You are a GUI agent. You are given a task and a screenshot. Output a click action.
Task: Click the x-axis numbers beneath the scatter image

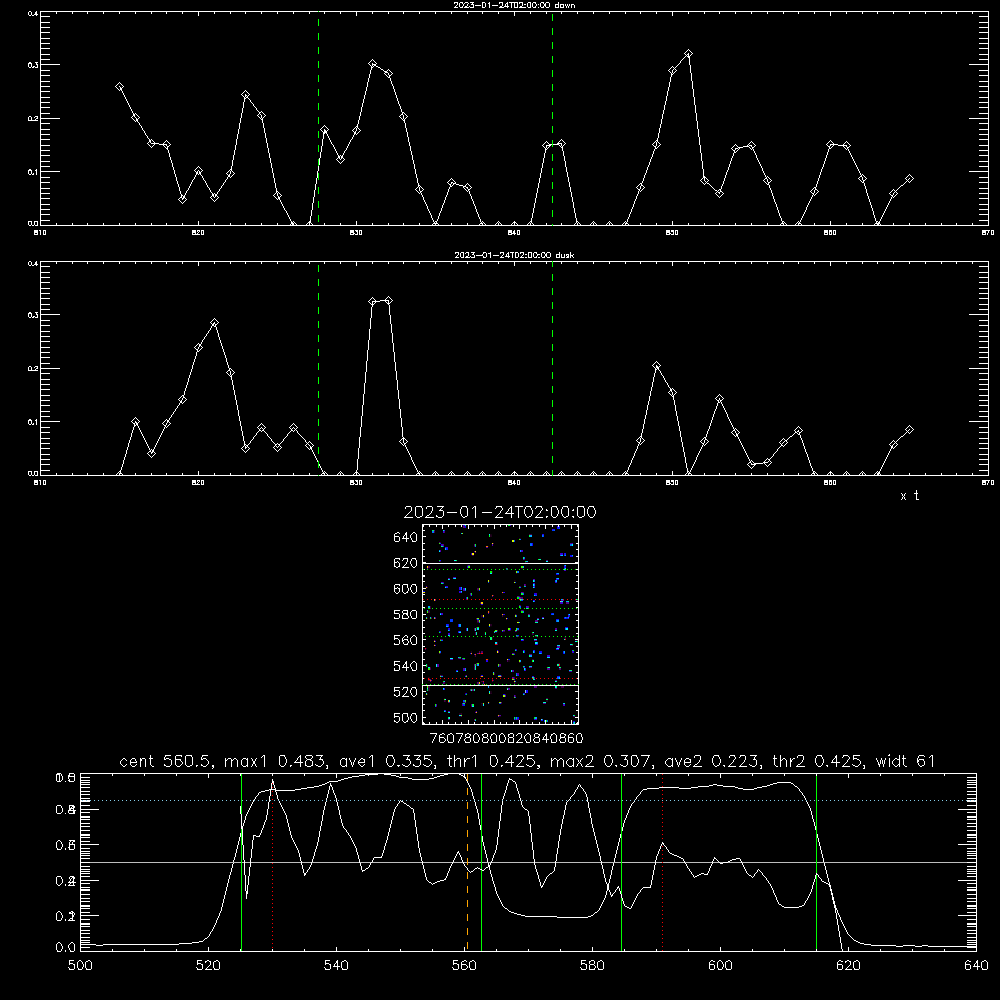pyautogui.click(x=506, y=739)
